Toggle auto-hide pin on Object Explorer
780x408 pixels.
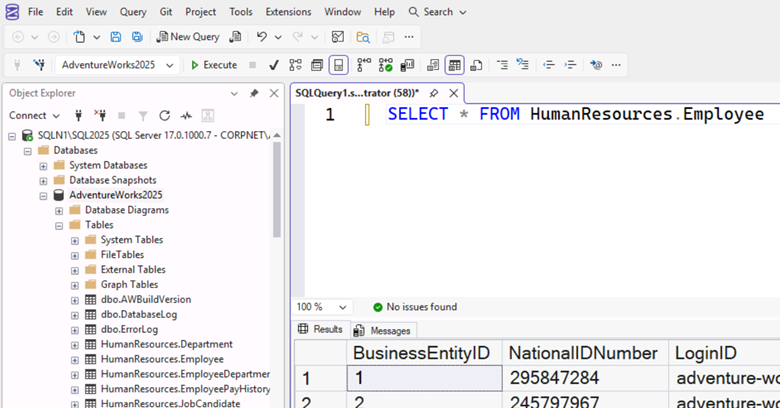pyautogui.click(x=254, y=93)
